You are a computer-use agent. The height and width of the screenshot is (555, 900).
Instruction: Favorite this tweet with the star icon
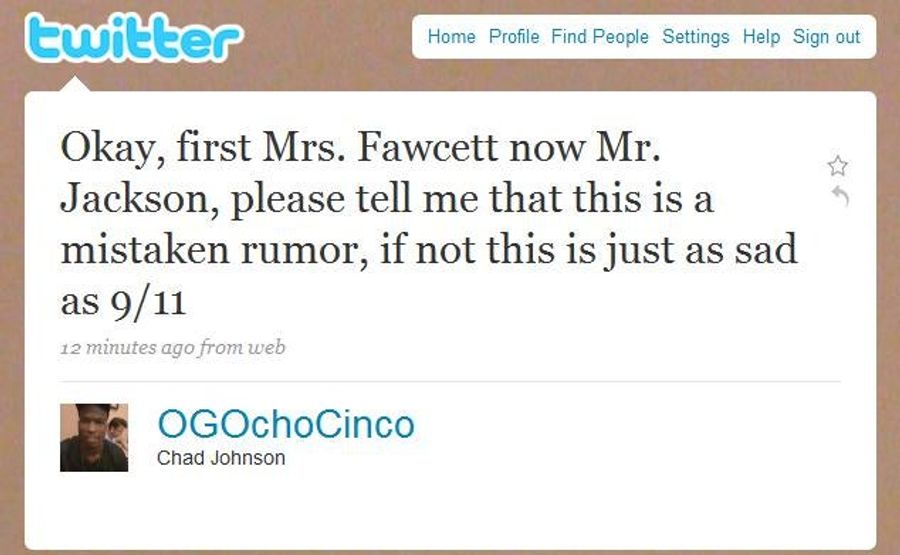pos(837,166)
